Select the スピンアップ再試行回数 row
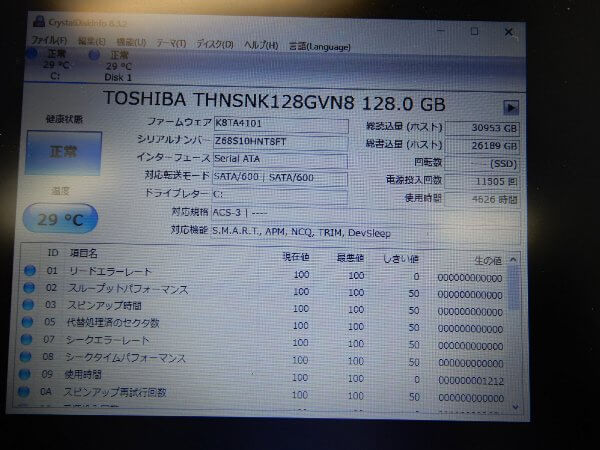 [264, 394]
